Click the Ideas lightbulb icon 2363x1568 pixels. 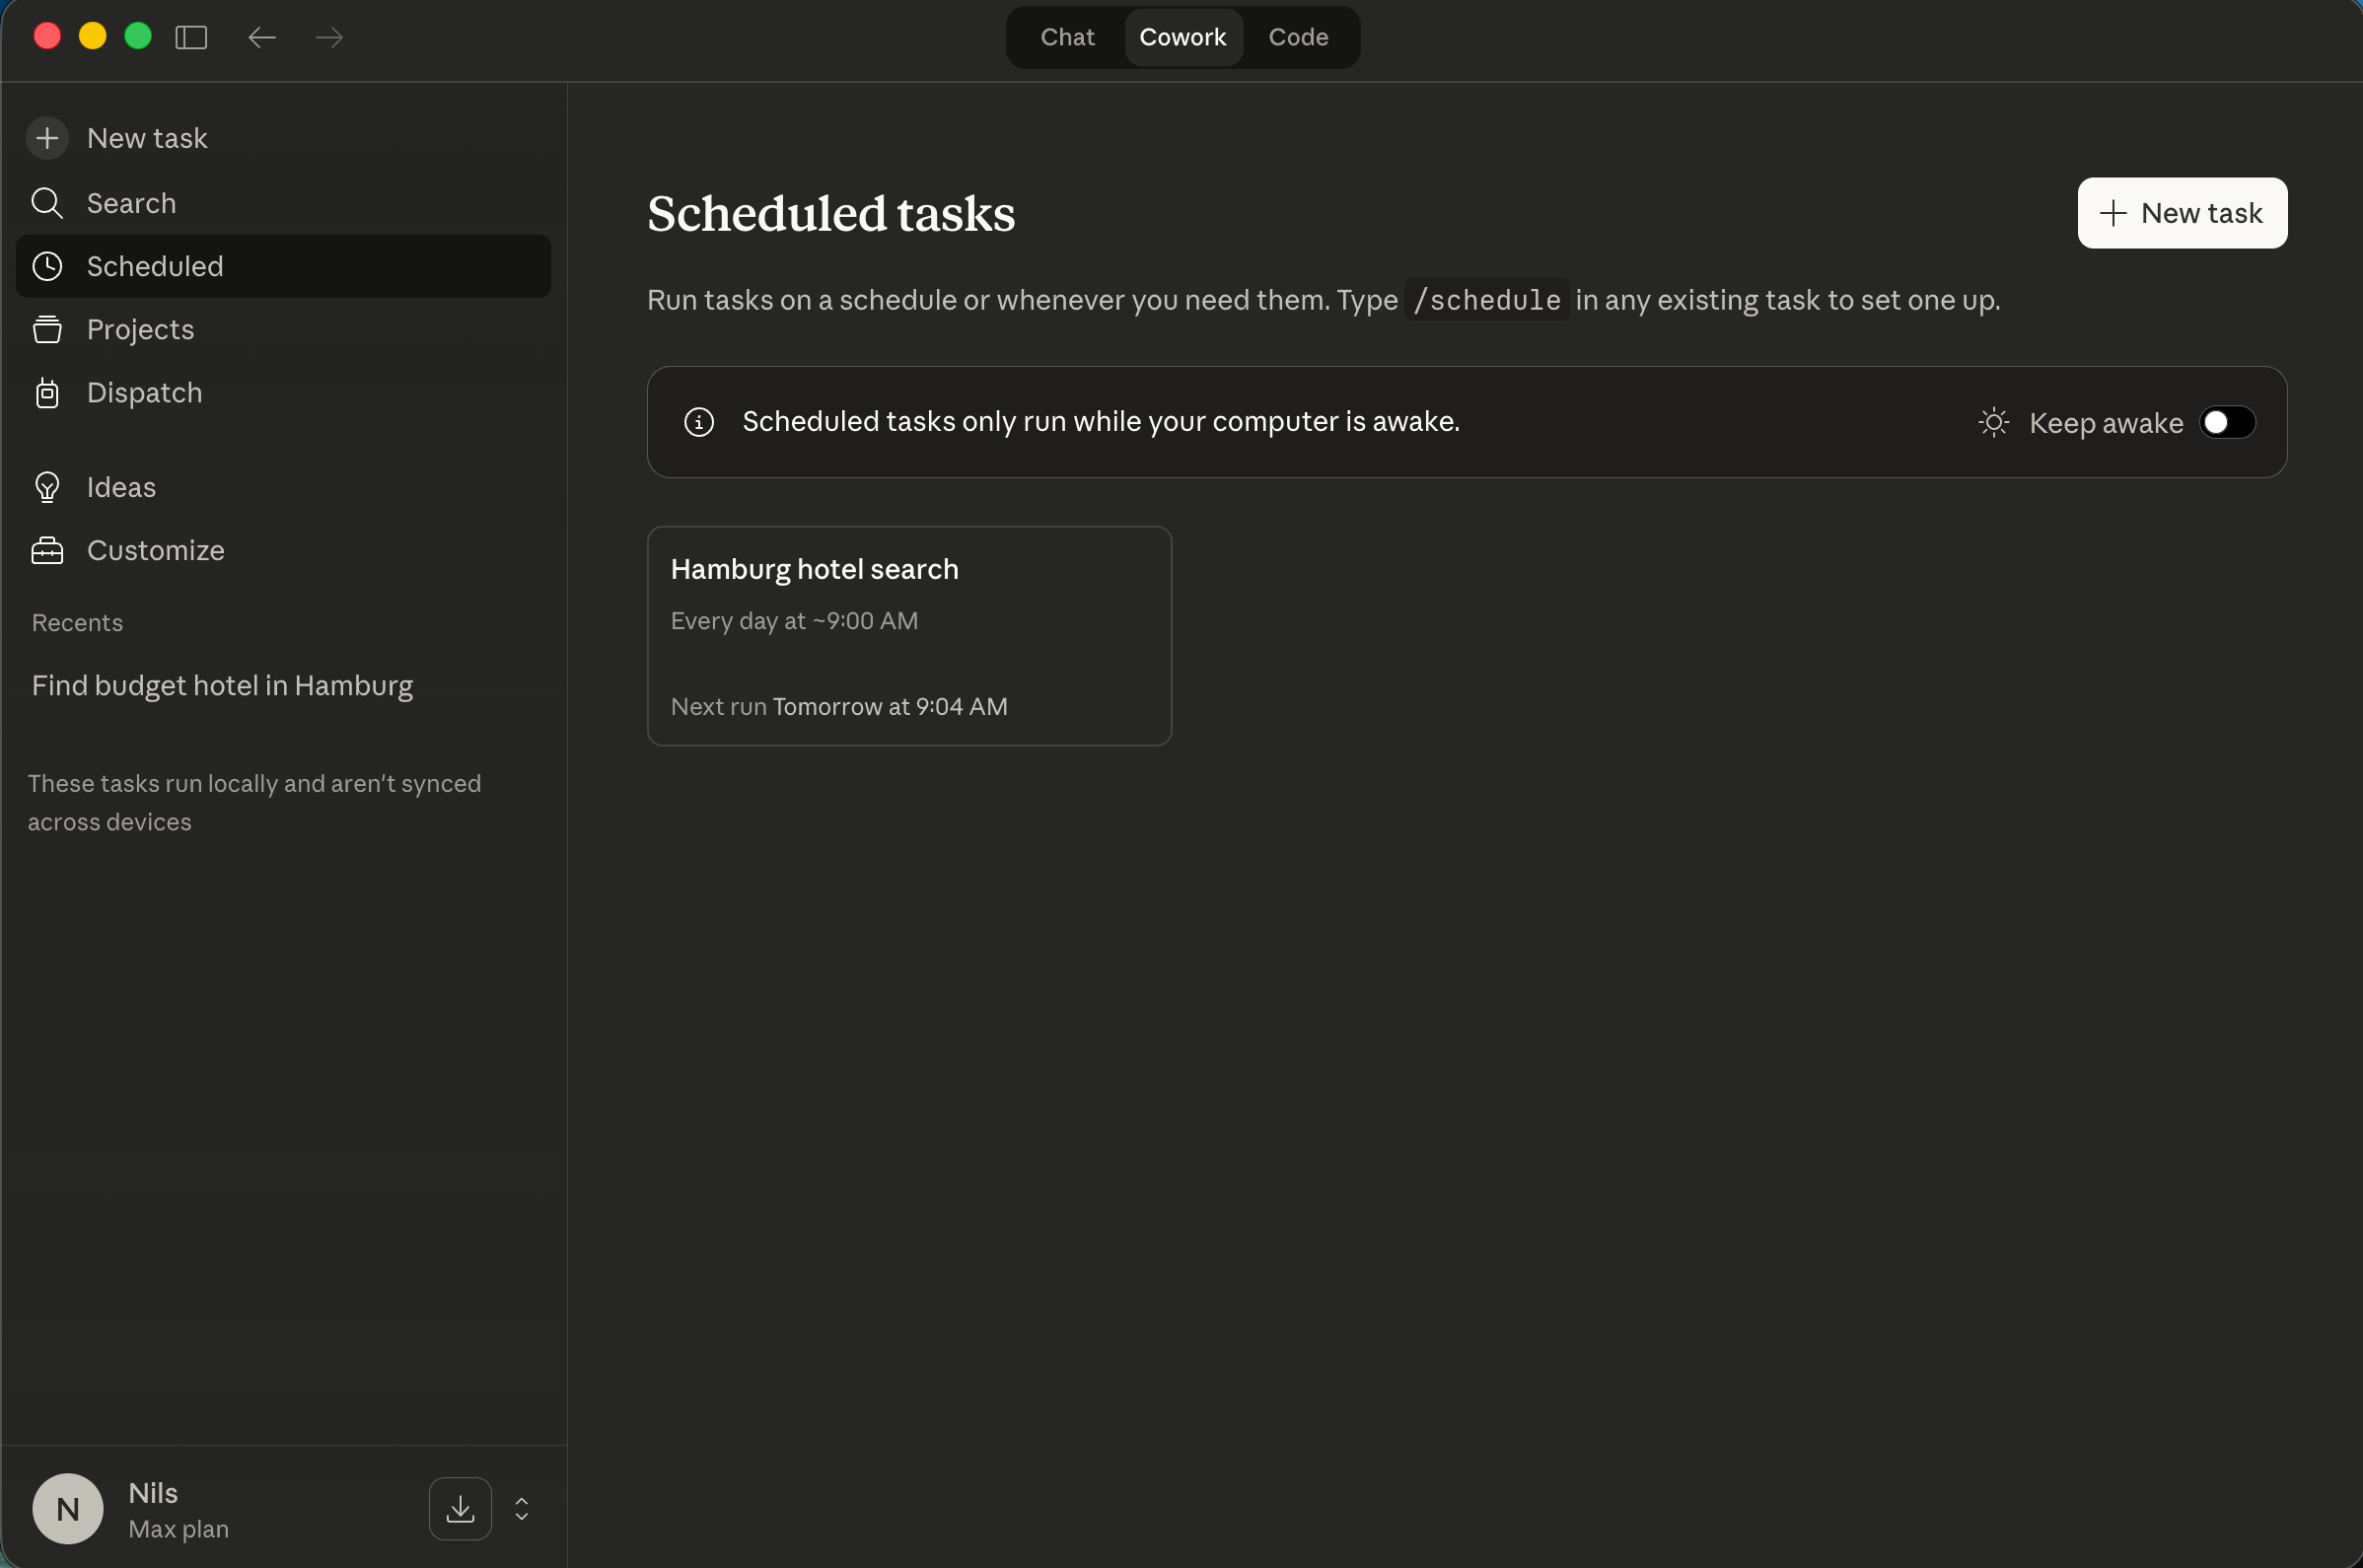[x=47, y=487]
